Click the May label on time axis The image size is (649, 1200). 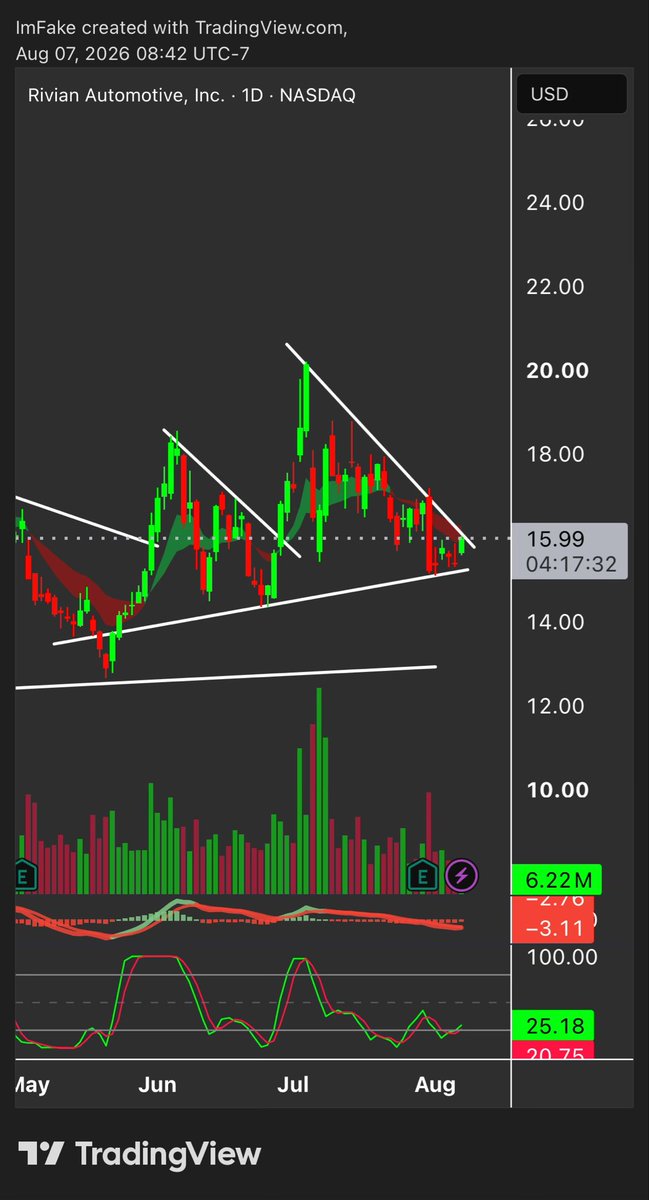pos(31,1085)
